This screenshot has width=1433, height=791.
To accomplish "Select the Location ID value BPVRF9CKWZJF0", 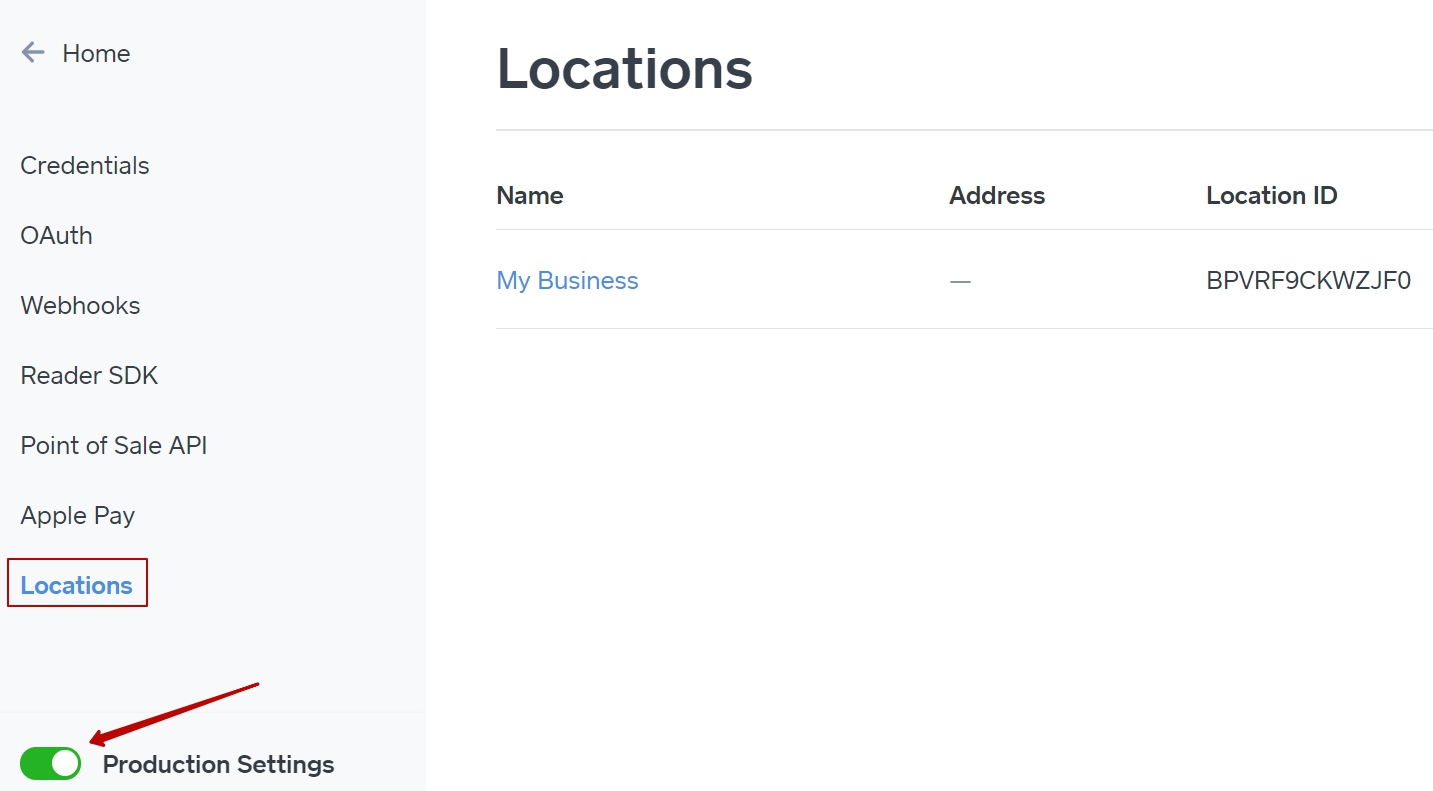I will click(x=1308, y=281).
